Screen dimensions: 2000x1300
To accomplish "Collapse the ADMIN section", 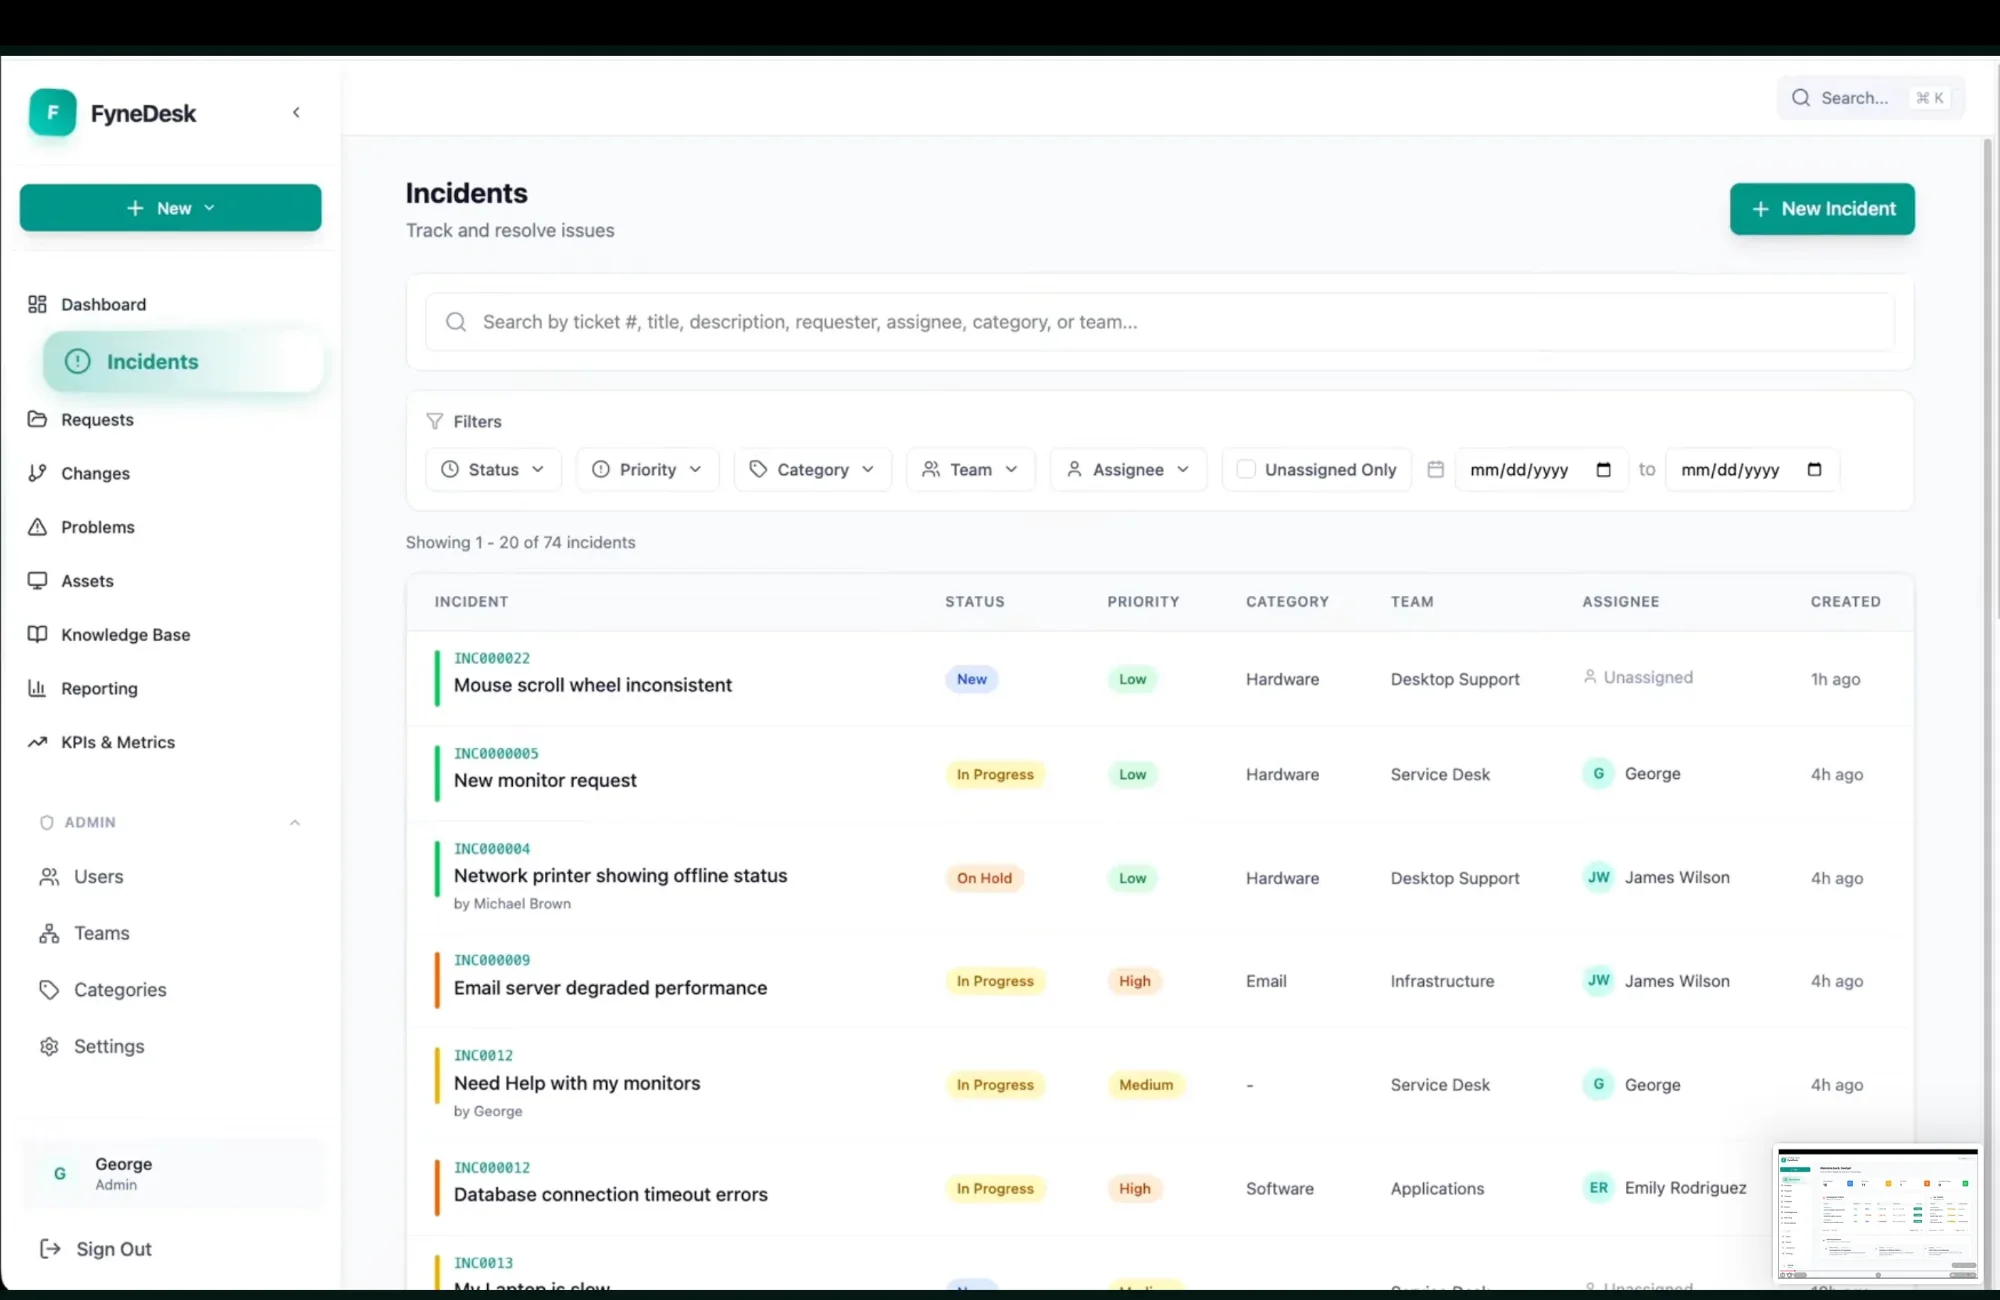I will tap(294, 823).
